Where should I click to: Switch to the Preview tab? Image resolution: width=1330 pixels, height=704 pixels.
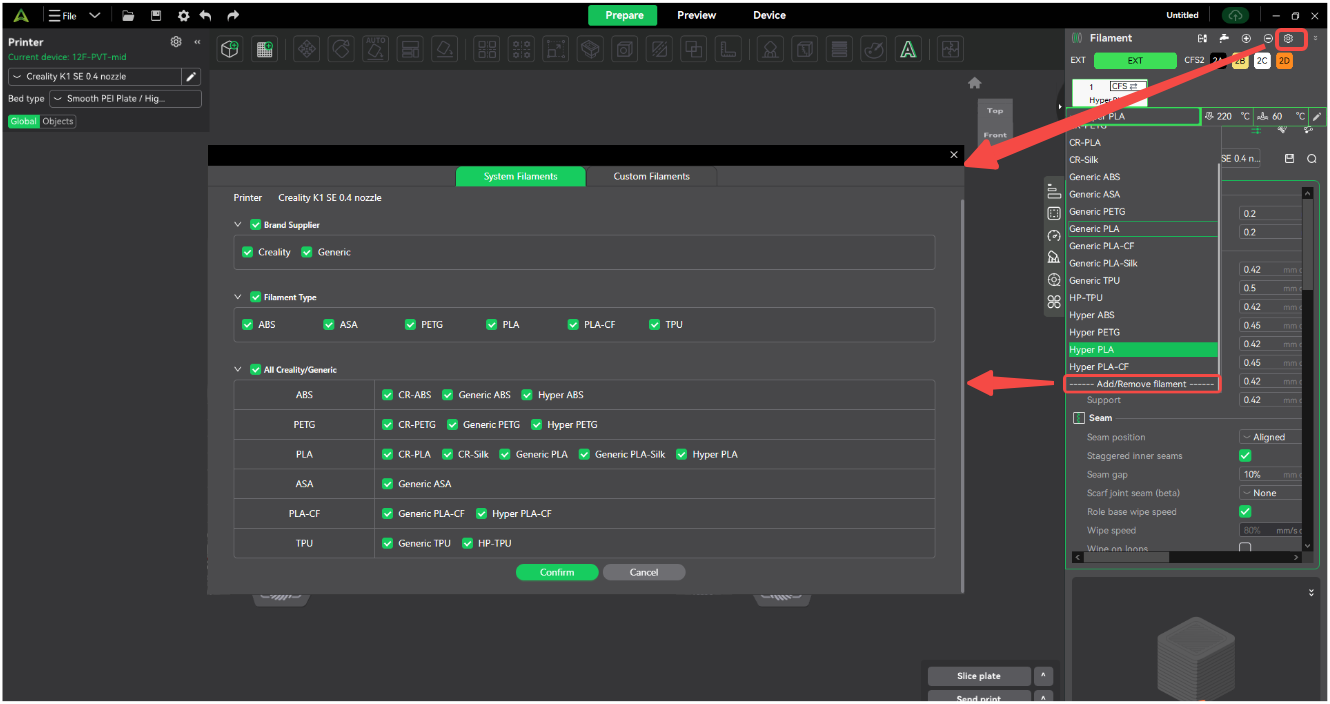pos(696,15)
